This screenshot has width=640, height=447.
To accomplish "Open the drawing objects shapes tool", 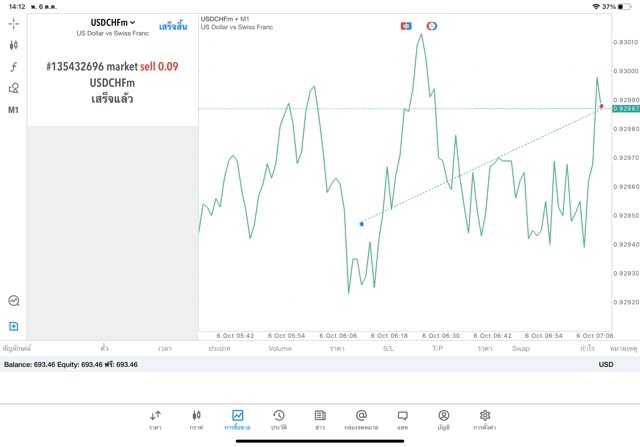I will click(x=13, y=88).
